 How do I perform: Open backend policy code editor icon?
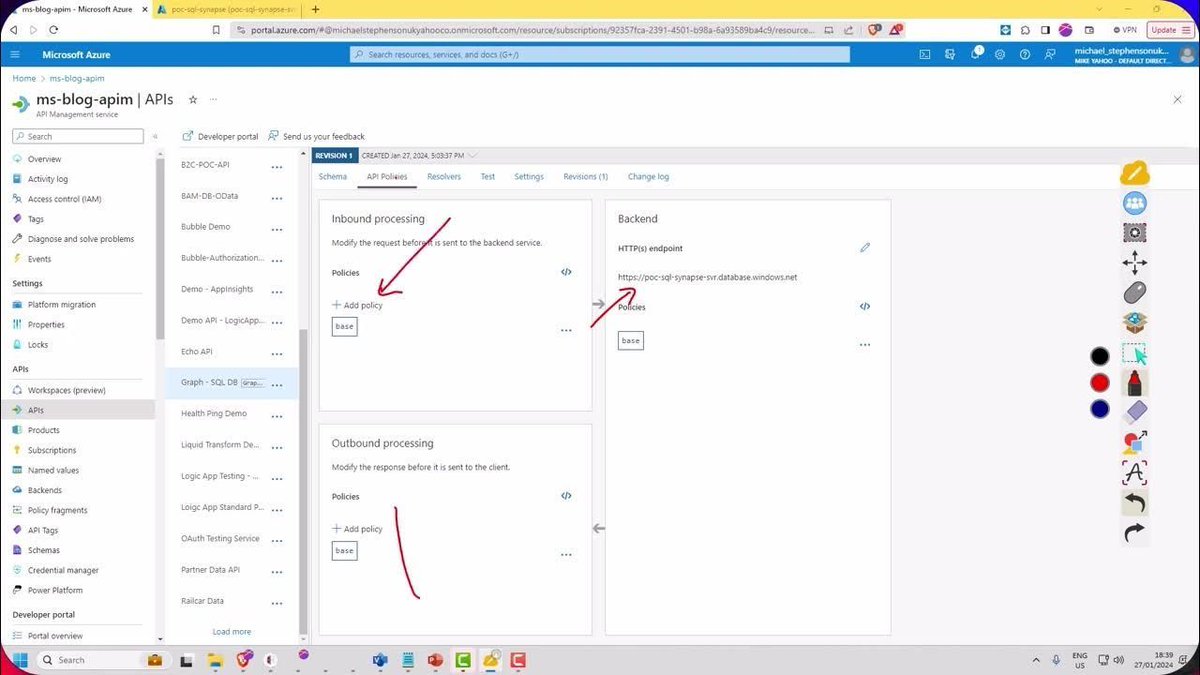tap(865, 307)
